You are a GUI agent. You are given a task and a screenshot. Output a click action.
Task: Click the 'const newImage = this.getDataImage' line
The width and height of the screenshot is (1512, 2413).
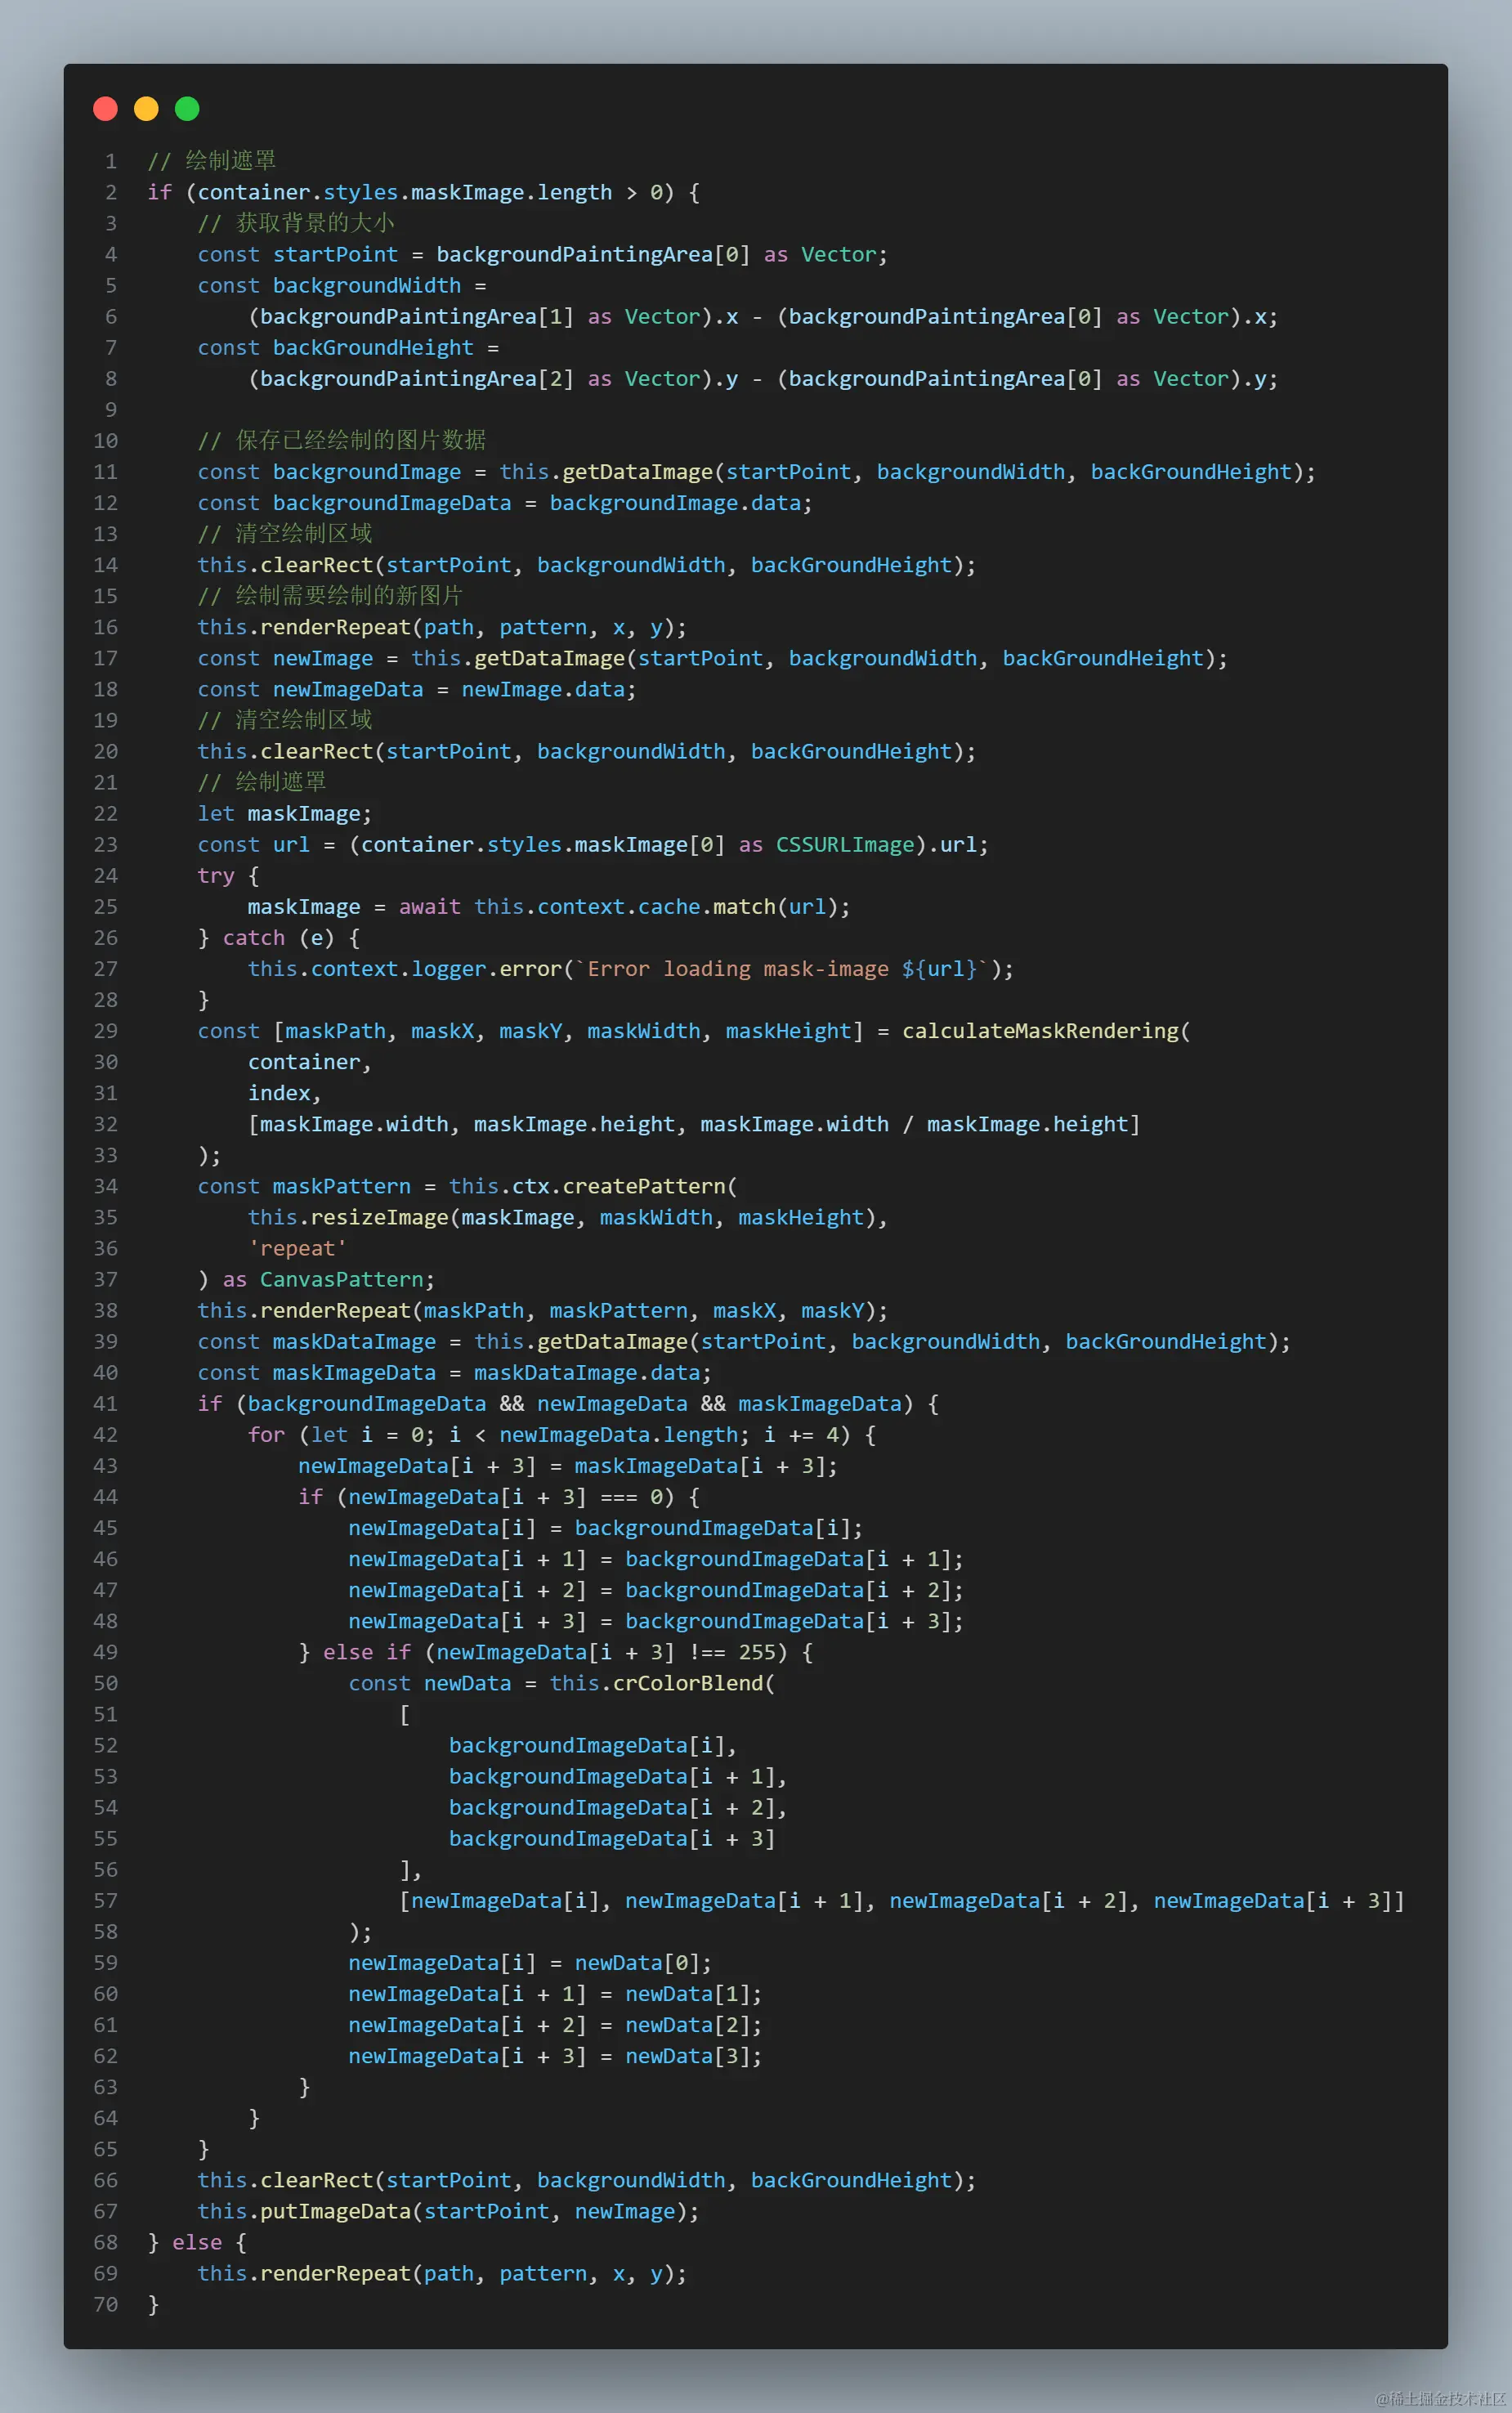[712, 658]
